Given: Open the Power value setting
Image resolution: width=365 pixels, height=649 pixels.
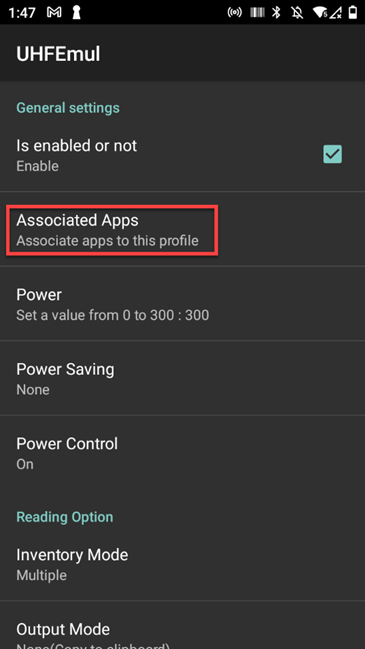Looking at the screenshot, I should click(182, 304).
